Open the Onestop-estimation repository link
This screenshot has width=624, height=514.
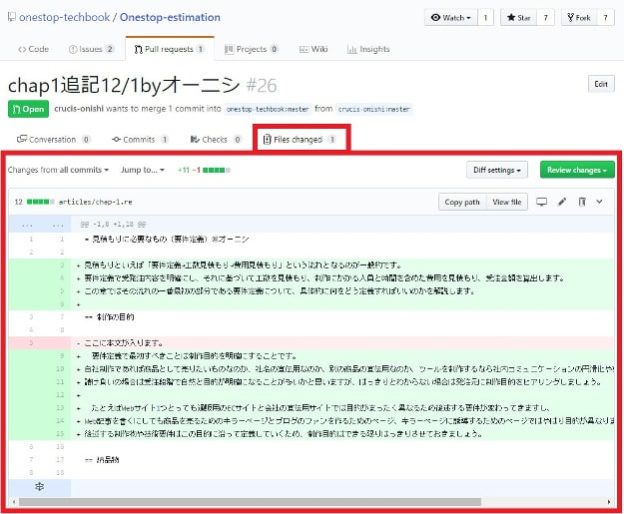tap(170, 17)
